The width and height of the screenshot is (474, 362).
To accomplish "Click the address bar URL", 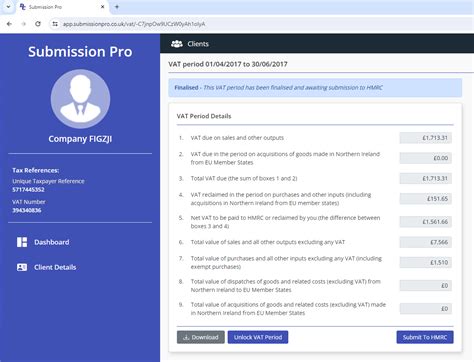I will tap(134, 24).
